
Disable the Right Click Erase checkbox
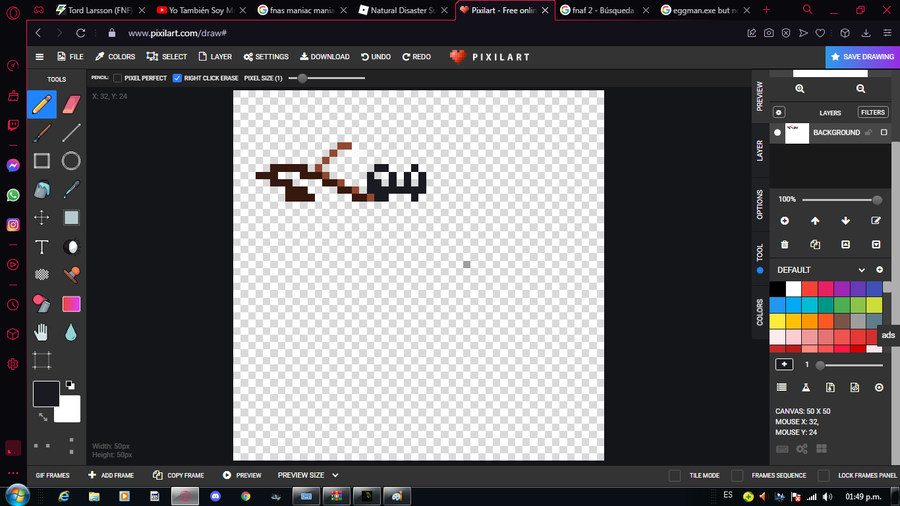coord(177,78)
